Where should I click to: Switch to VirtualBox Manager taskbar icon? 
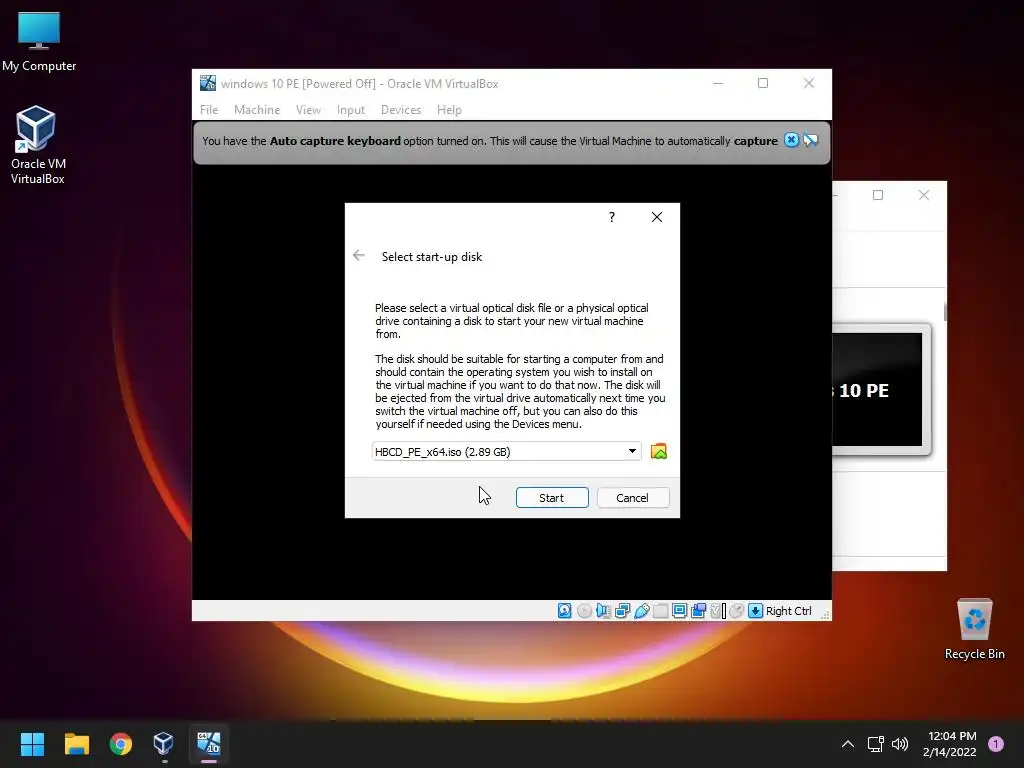click(x=164, y=743)
